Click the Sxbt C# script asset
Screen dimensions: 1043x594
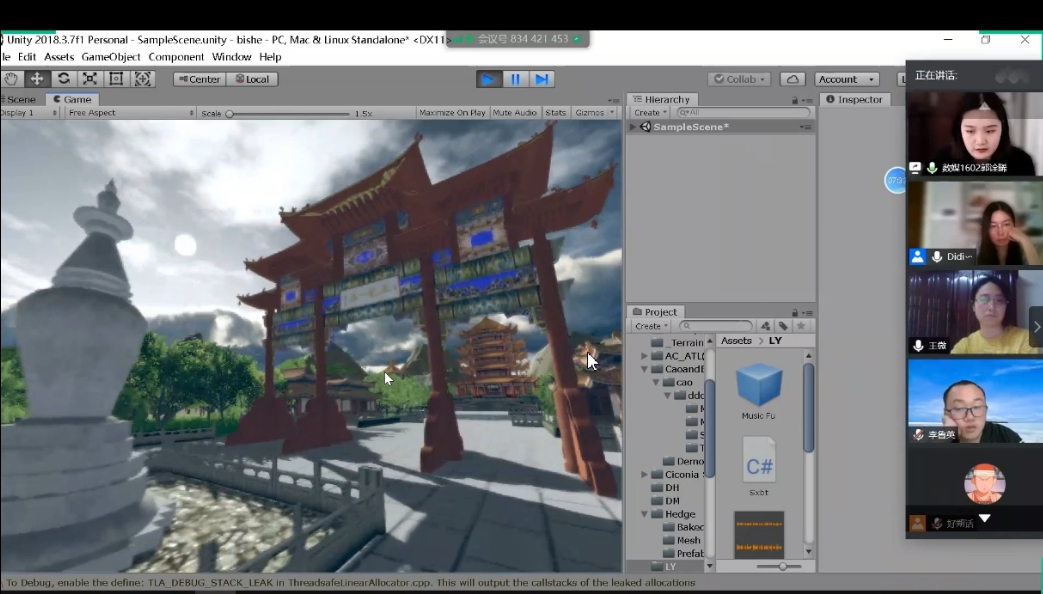[759, 465]
